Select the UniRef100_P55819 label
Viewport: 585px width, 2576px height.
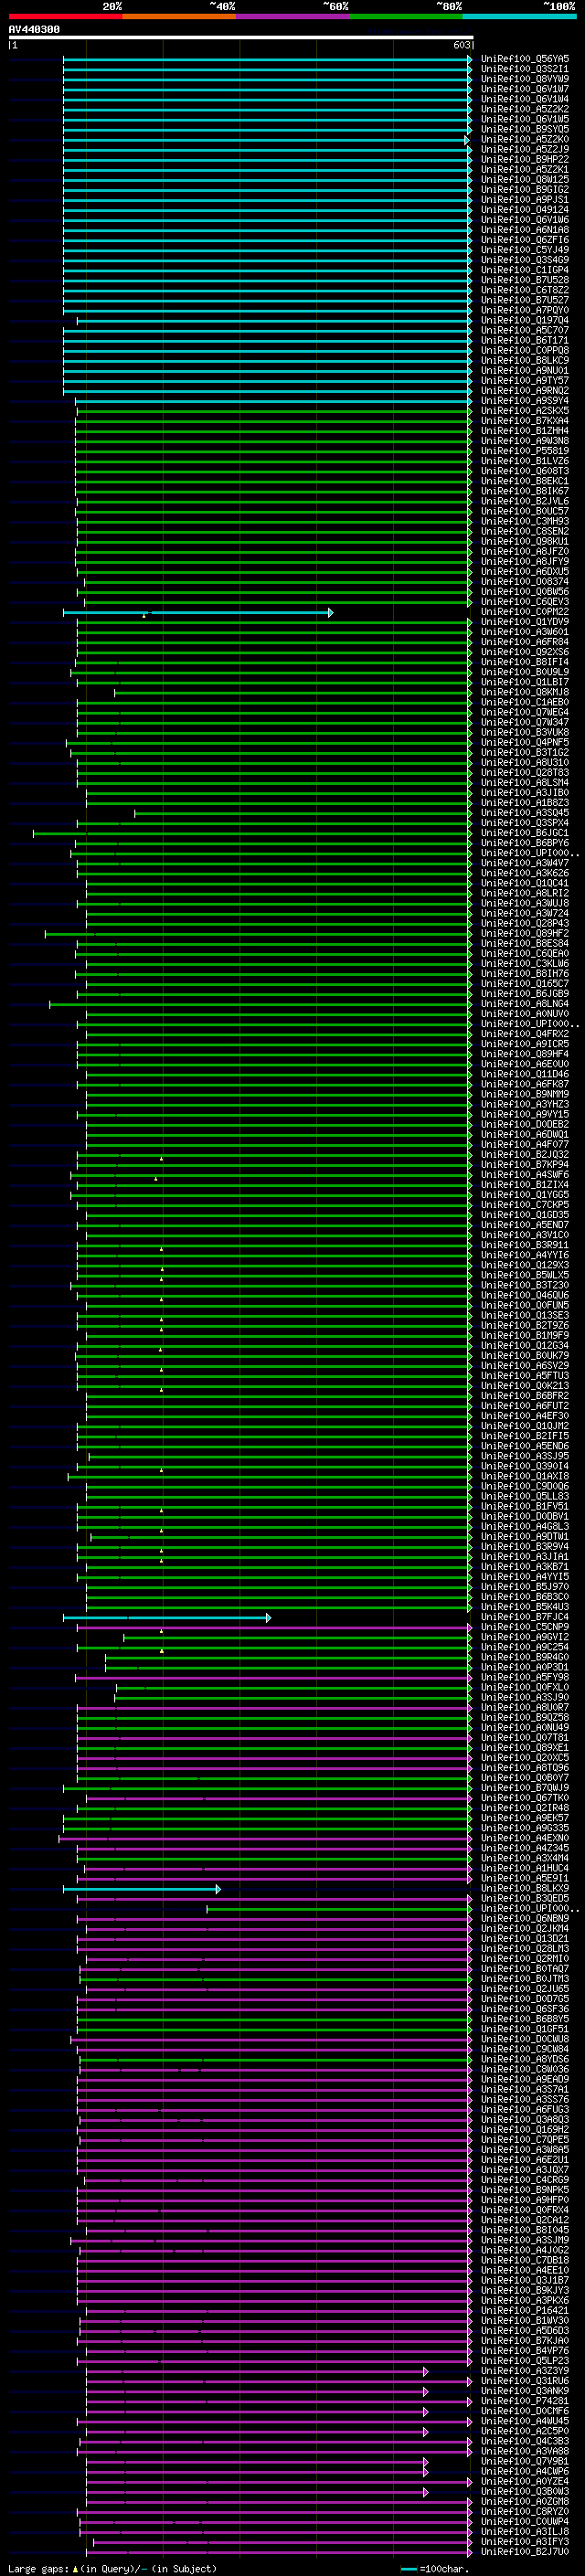[x=525, y=451]
